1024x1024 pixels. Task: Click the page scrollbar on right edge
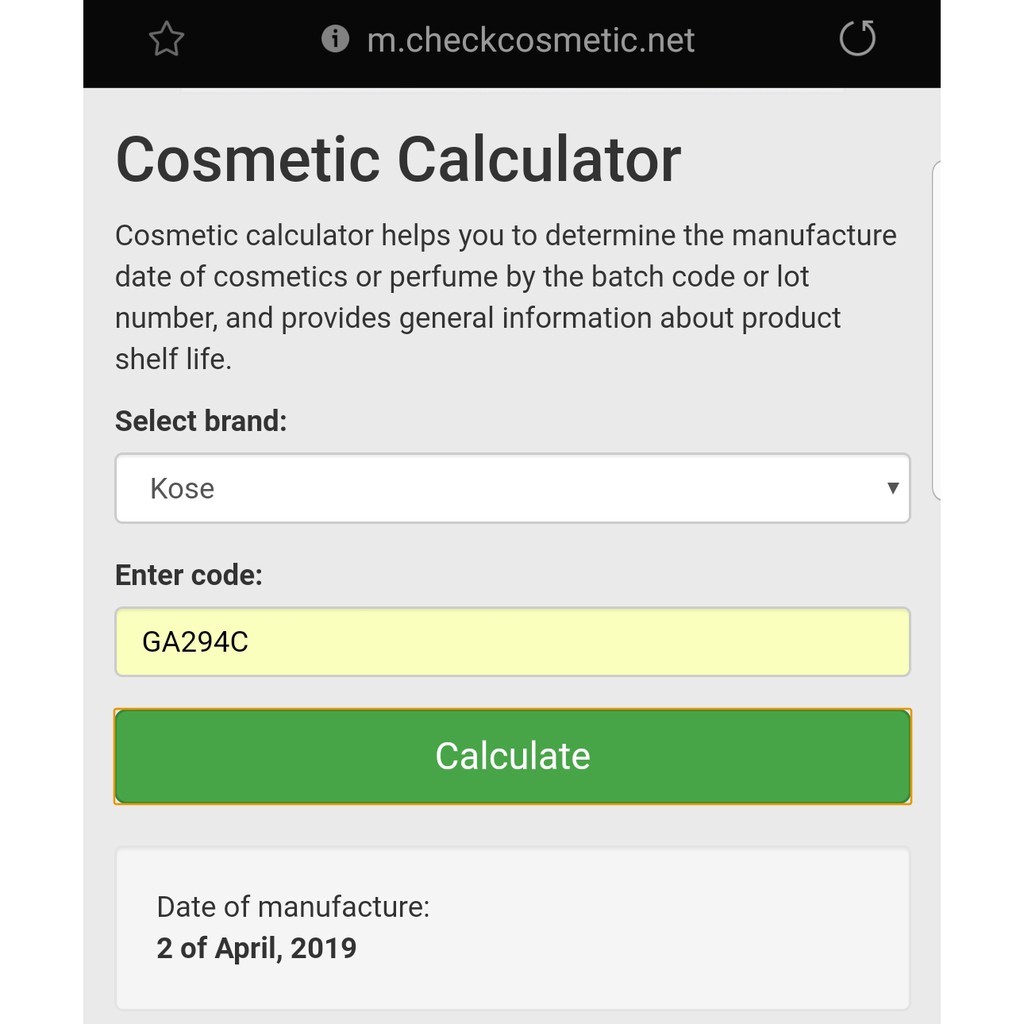coord(936,330)
